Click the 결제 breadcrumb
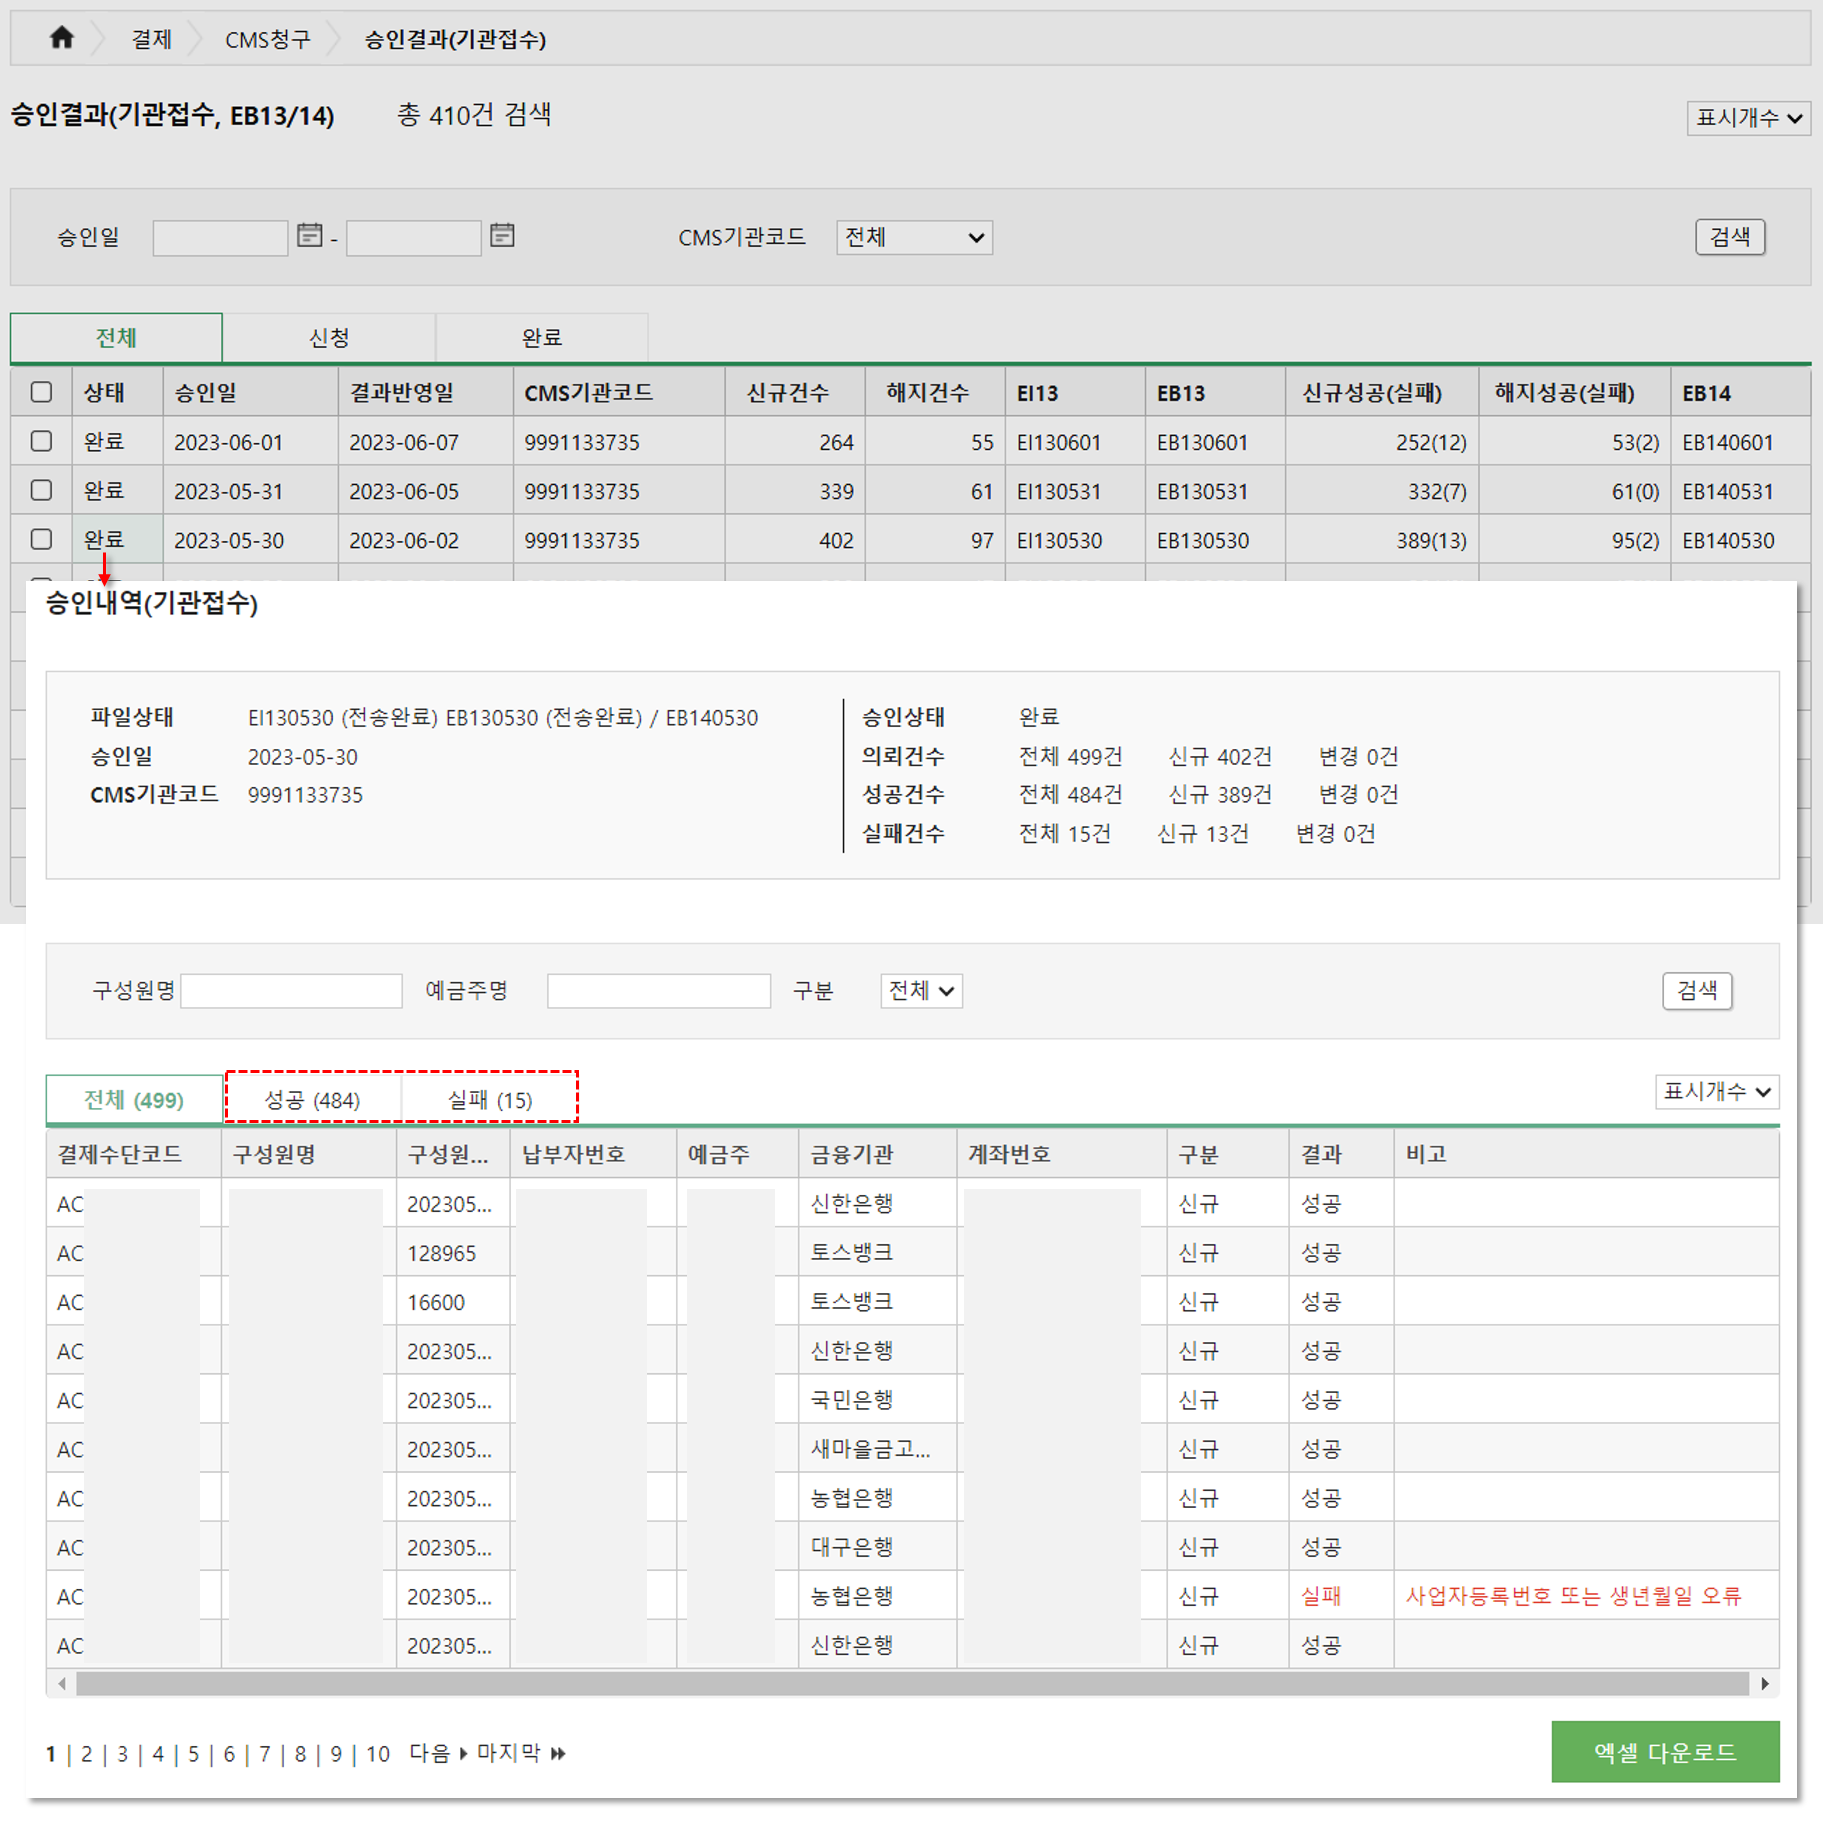 click(x=152, y=39)
